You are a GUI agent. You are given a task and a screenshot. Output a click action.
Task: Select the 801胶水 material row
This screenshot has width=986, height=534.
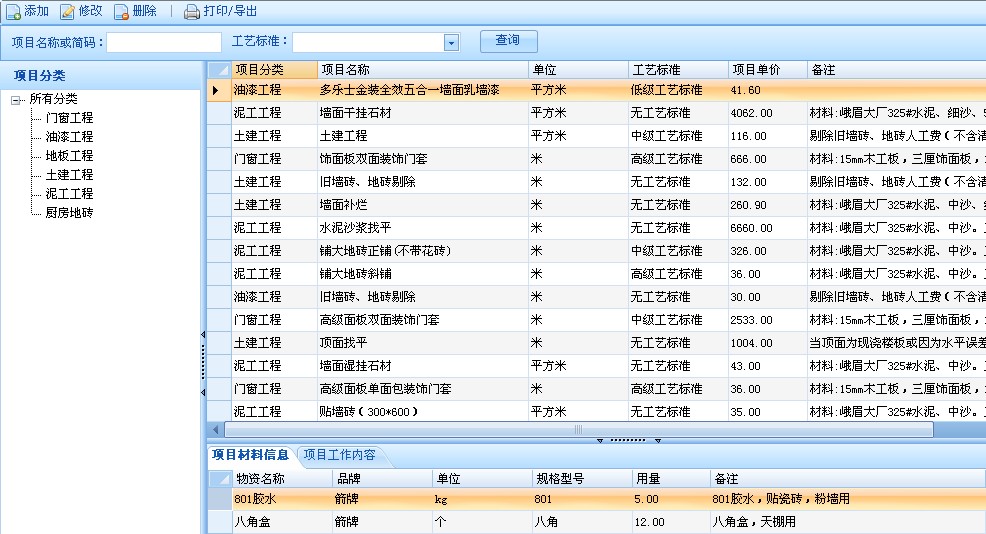596,499
